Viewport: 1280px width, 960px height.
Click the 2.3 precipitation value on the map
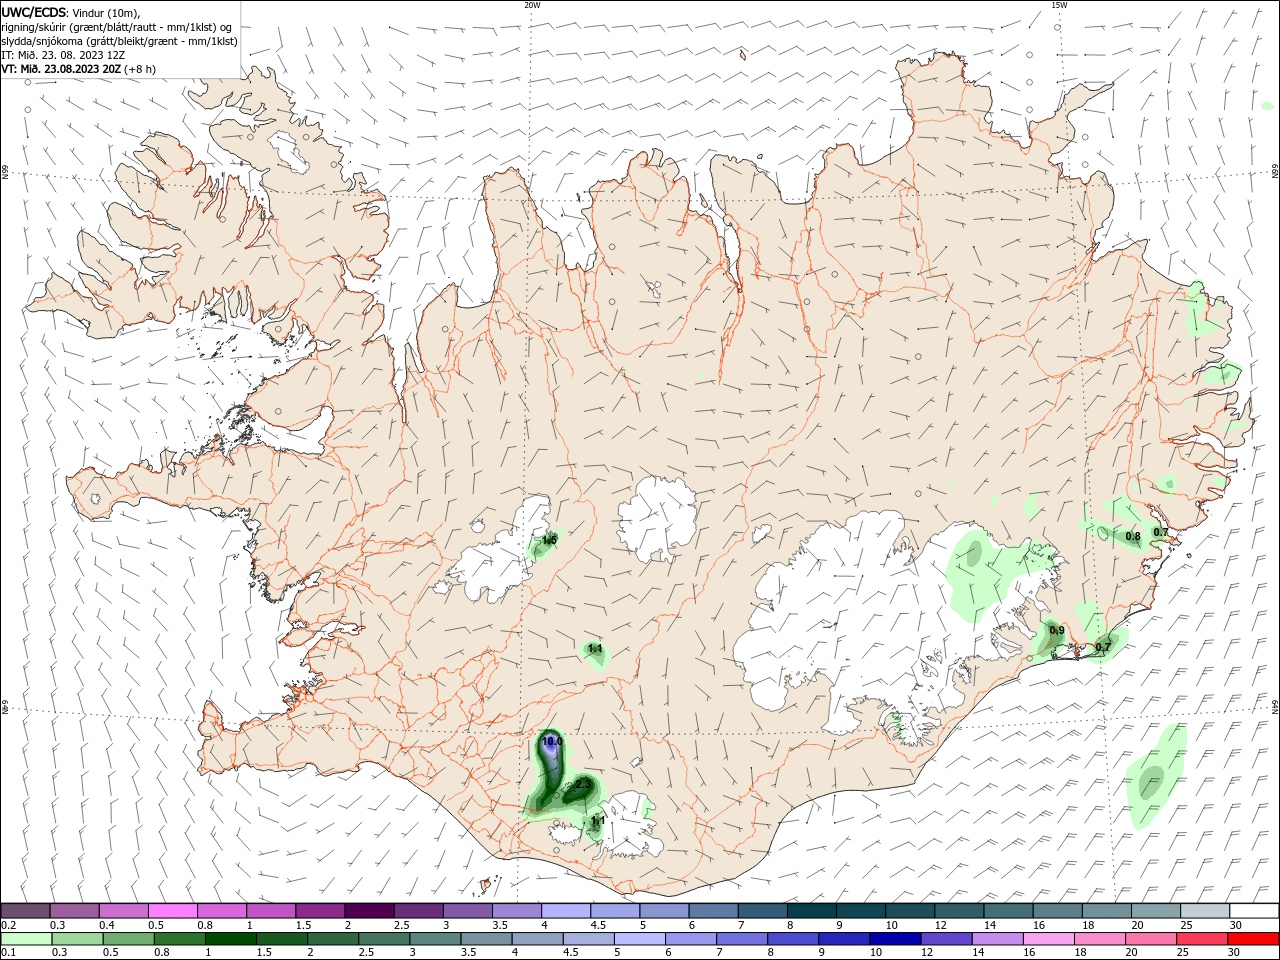click(x=583, y=785)
